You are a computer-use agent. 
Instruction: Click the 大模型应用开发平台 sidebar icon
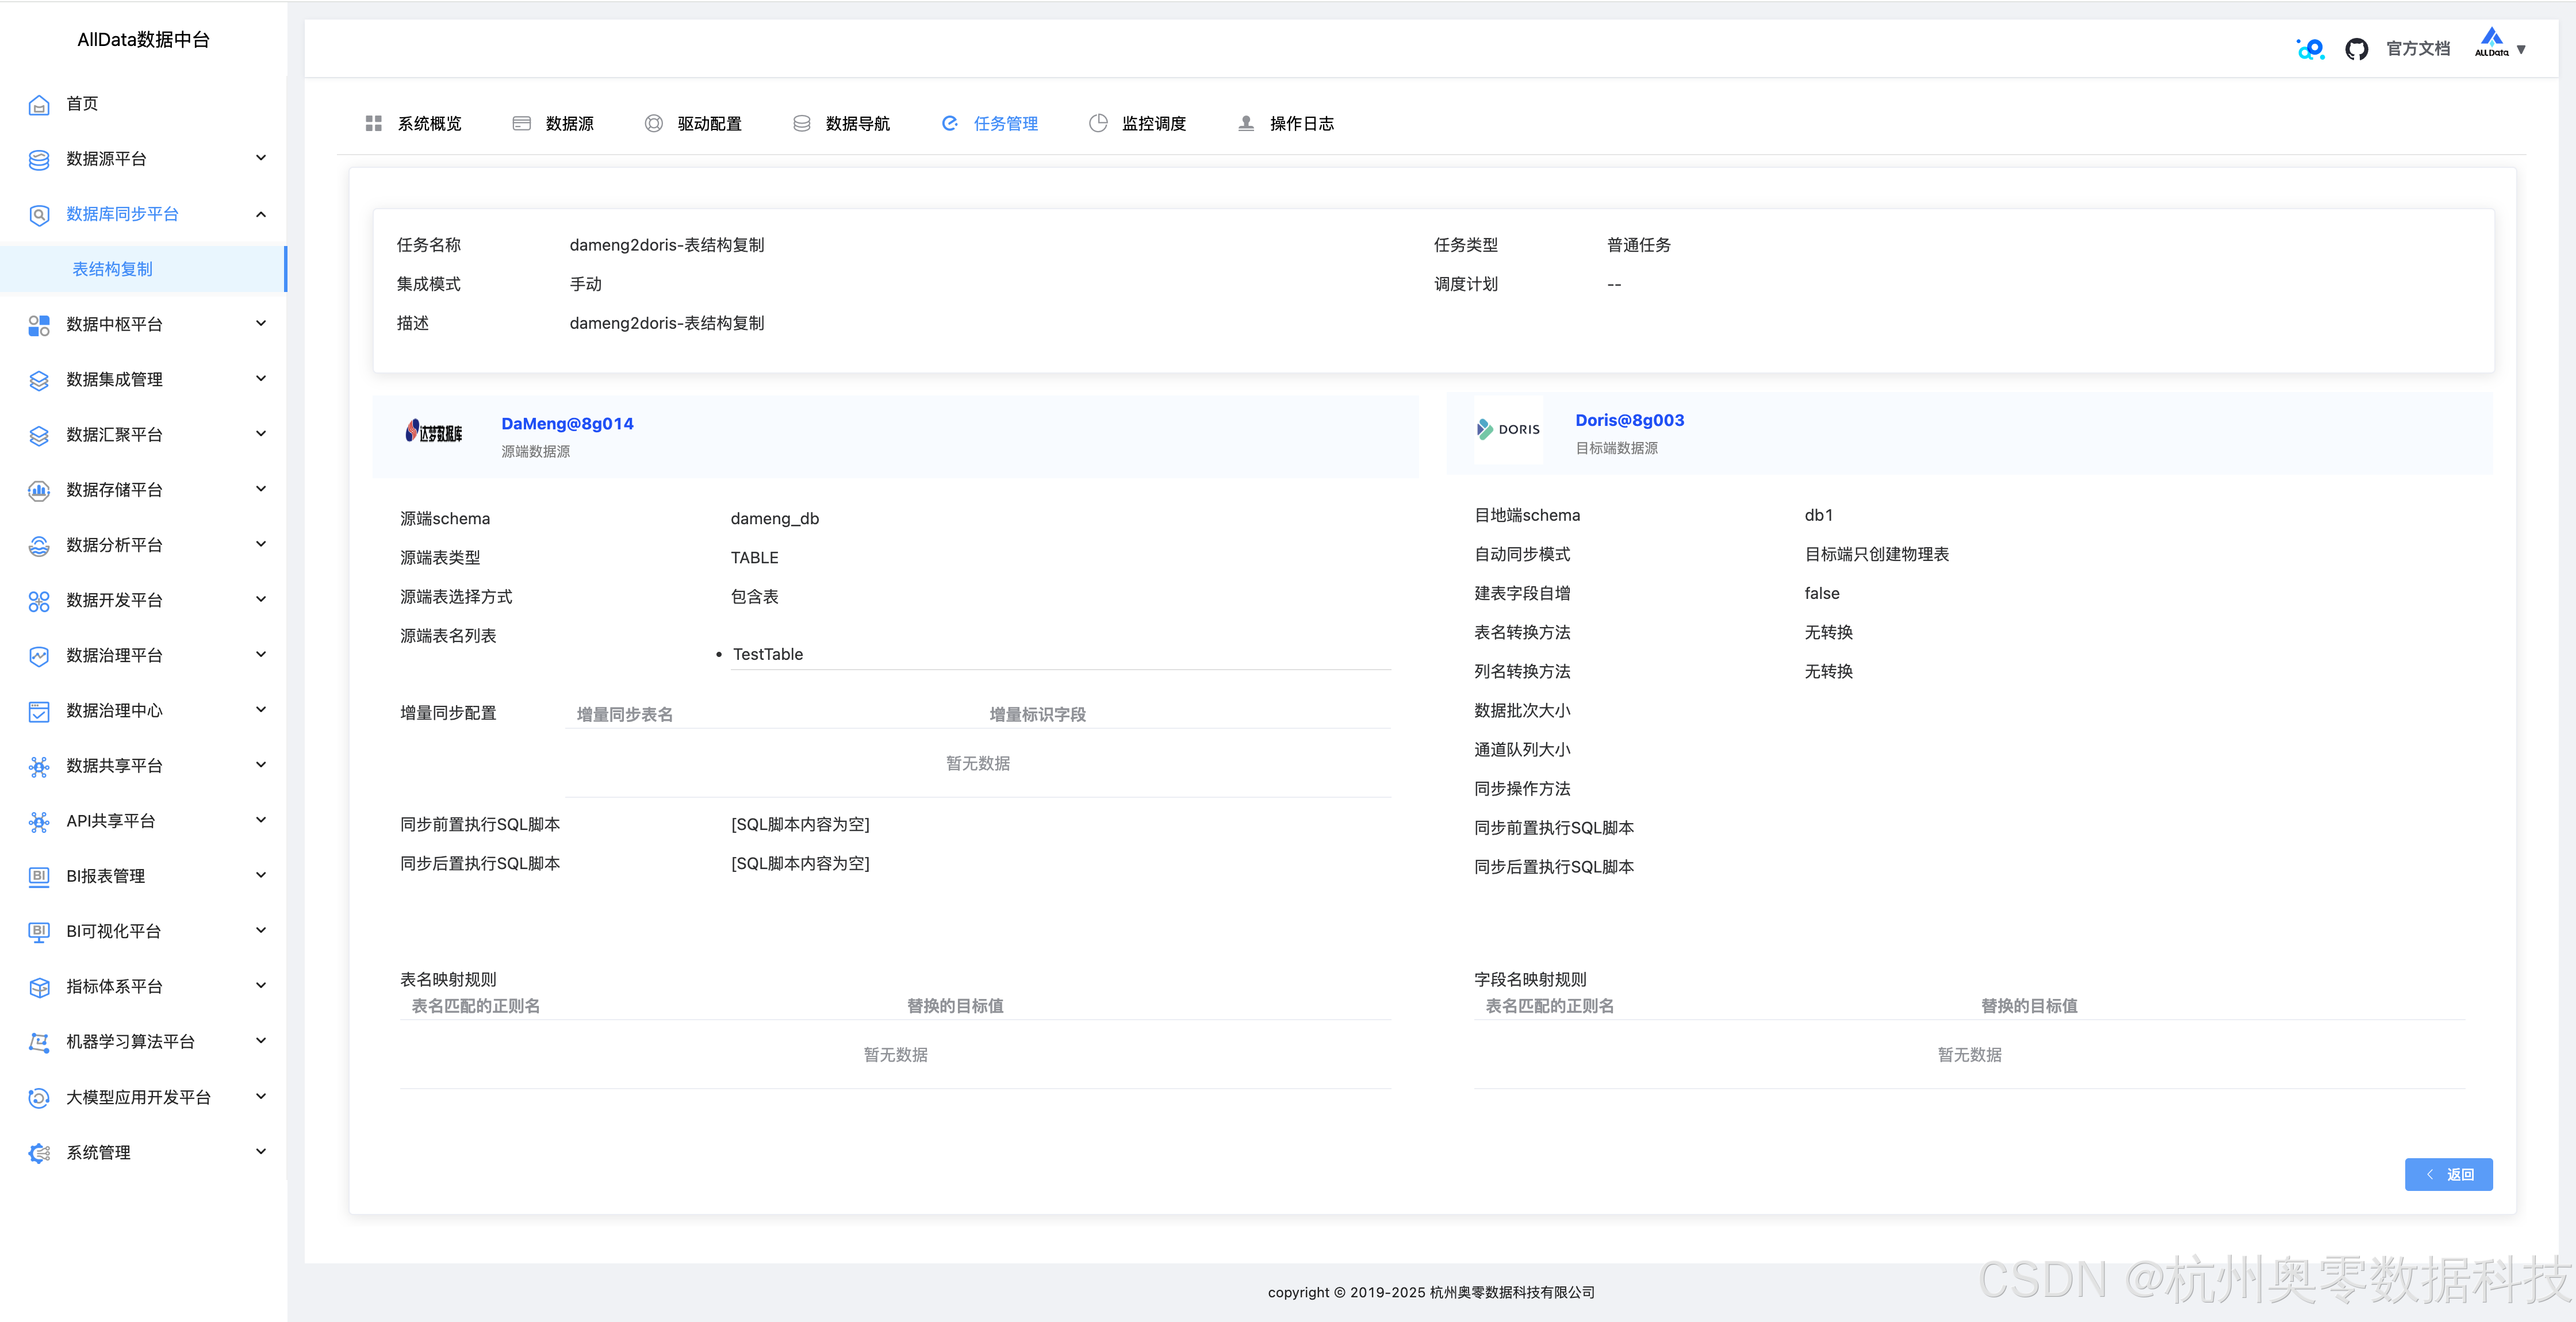coord(39,1097)
